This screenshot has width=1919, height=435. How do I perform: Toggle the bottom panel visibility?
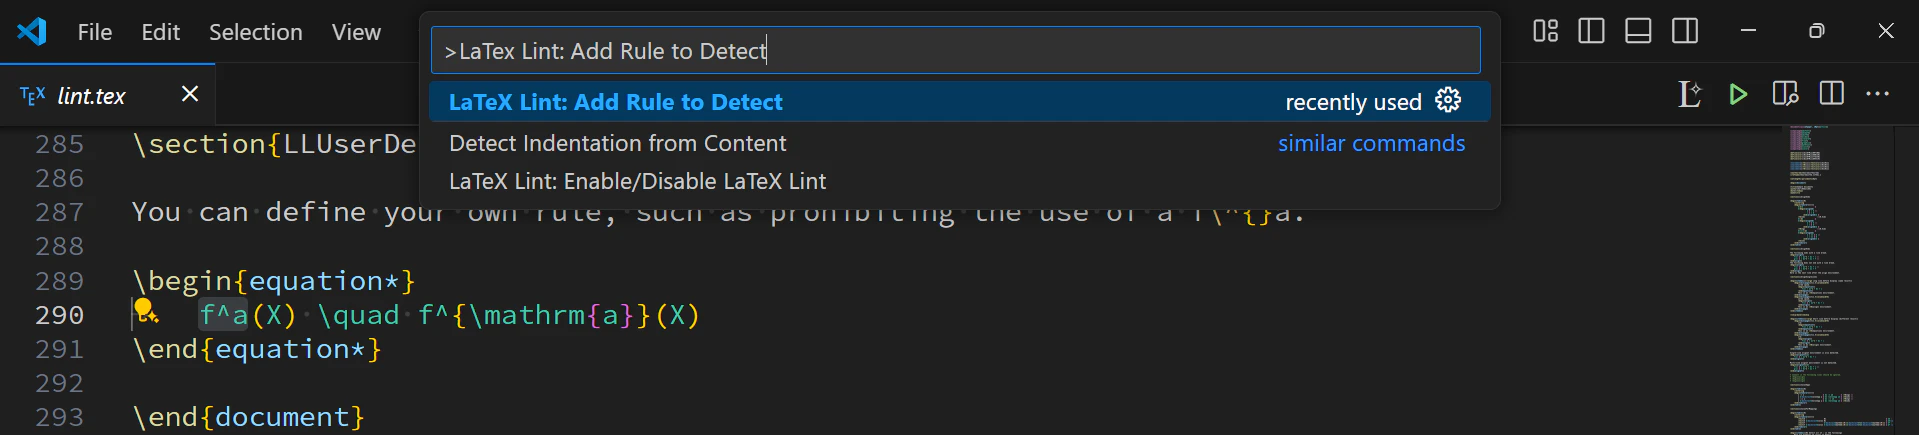pos(1638,31)
